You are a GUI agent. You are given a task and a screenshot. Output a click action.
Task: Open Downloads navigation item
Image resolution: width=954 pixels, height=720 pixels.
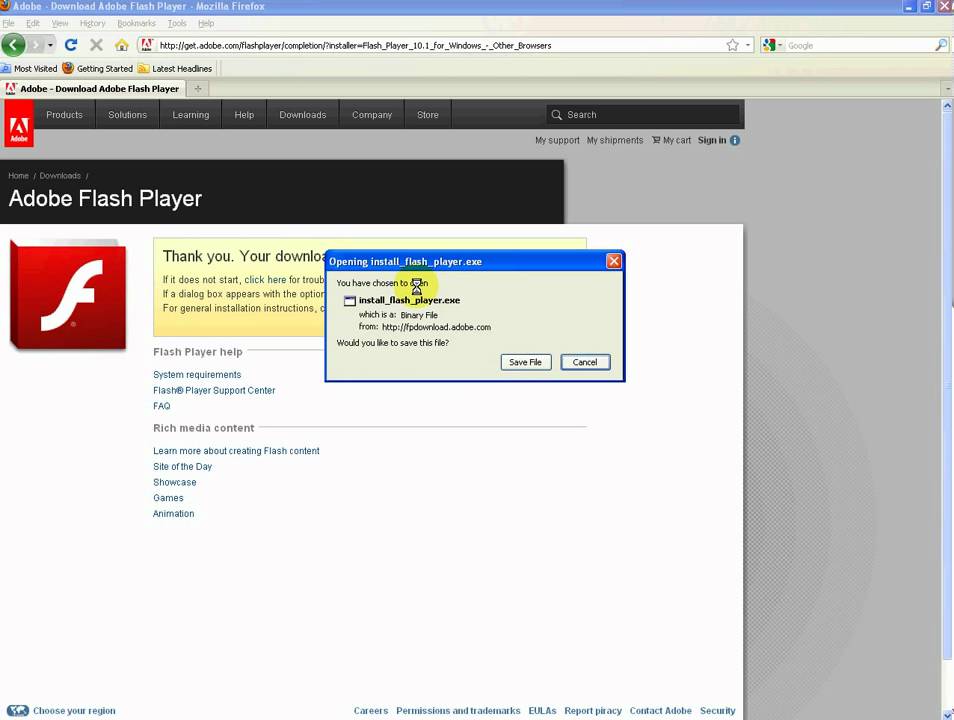(302, 114)
